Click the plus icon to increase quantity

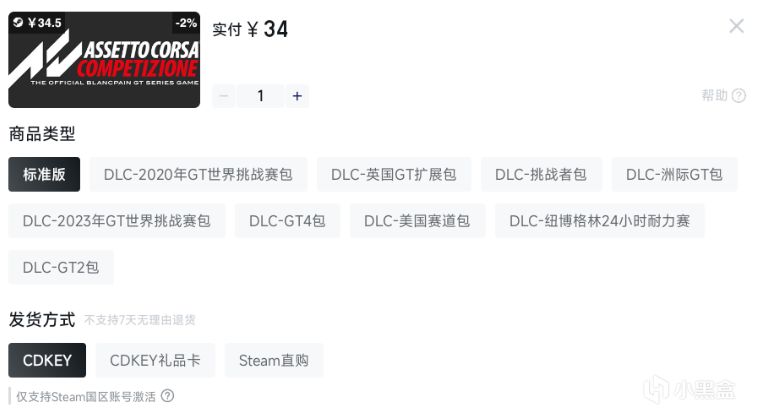coord(297,96)
